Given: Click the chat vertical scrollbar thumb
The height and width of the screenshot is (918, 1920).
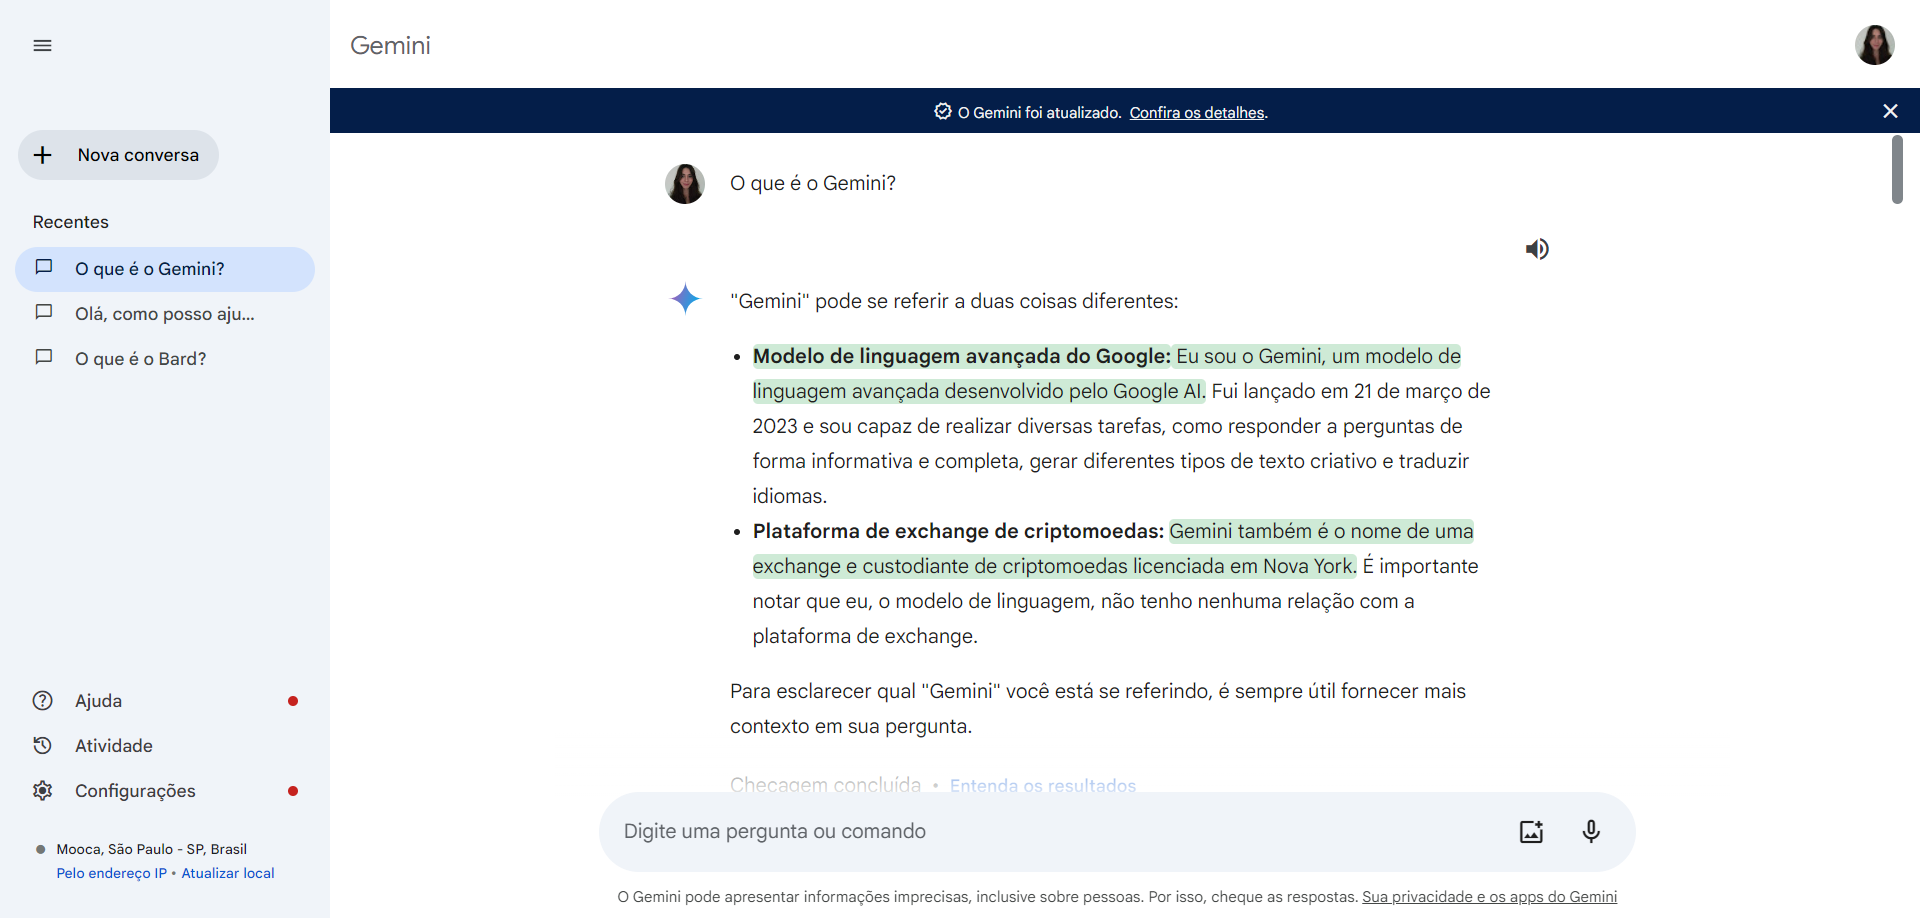Looking at the screenshot, I should (x=1897, y=170).
